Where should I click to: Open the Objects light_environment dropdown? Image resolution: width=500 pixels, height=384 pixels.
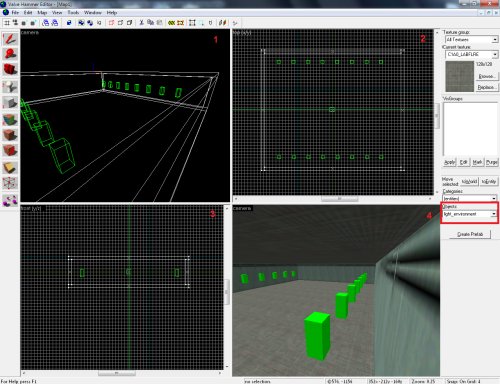pyautogui.click(x=469, y=214)
